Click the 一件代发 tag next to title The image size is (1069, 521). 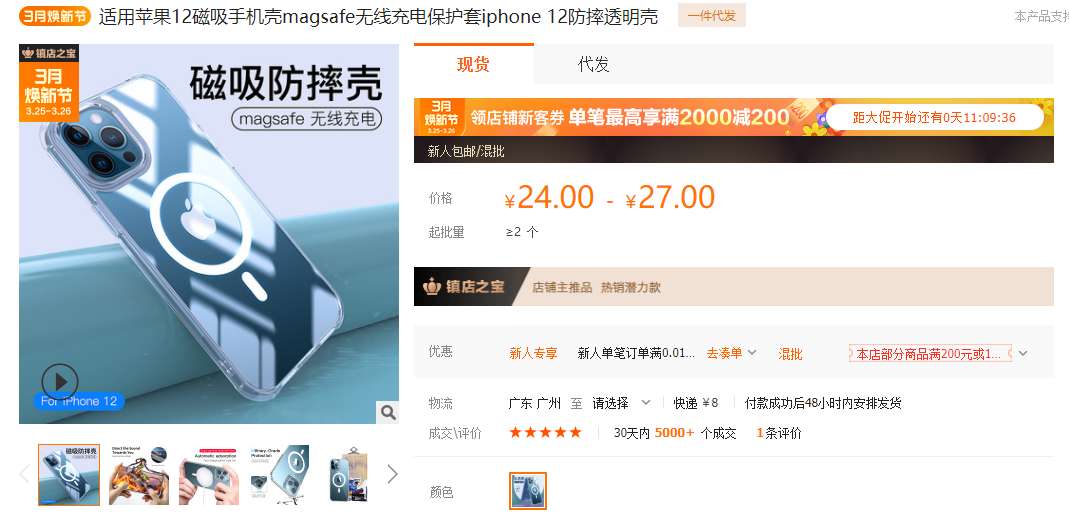click(x=712, y=16)
